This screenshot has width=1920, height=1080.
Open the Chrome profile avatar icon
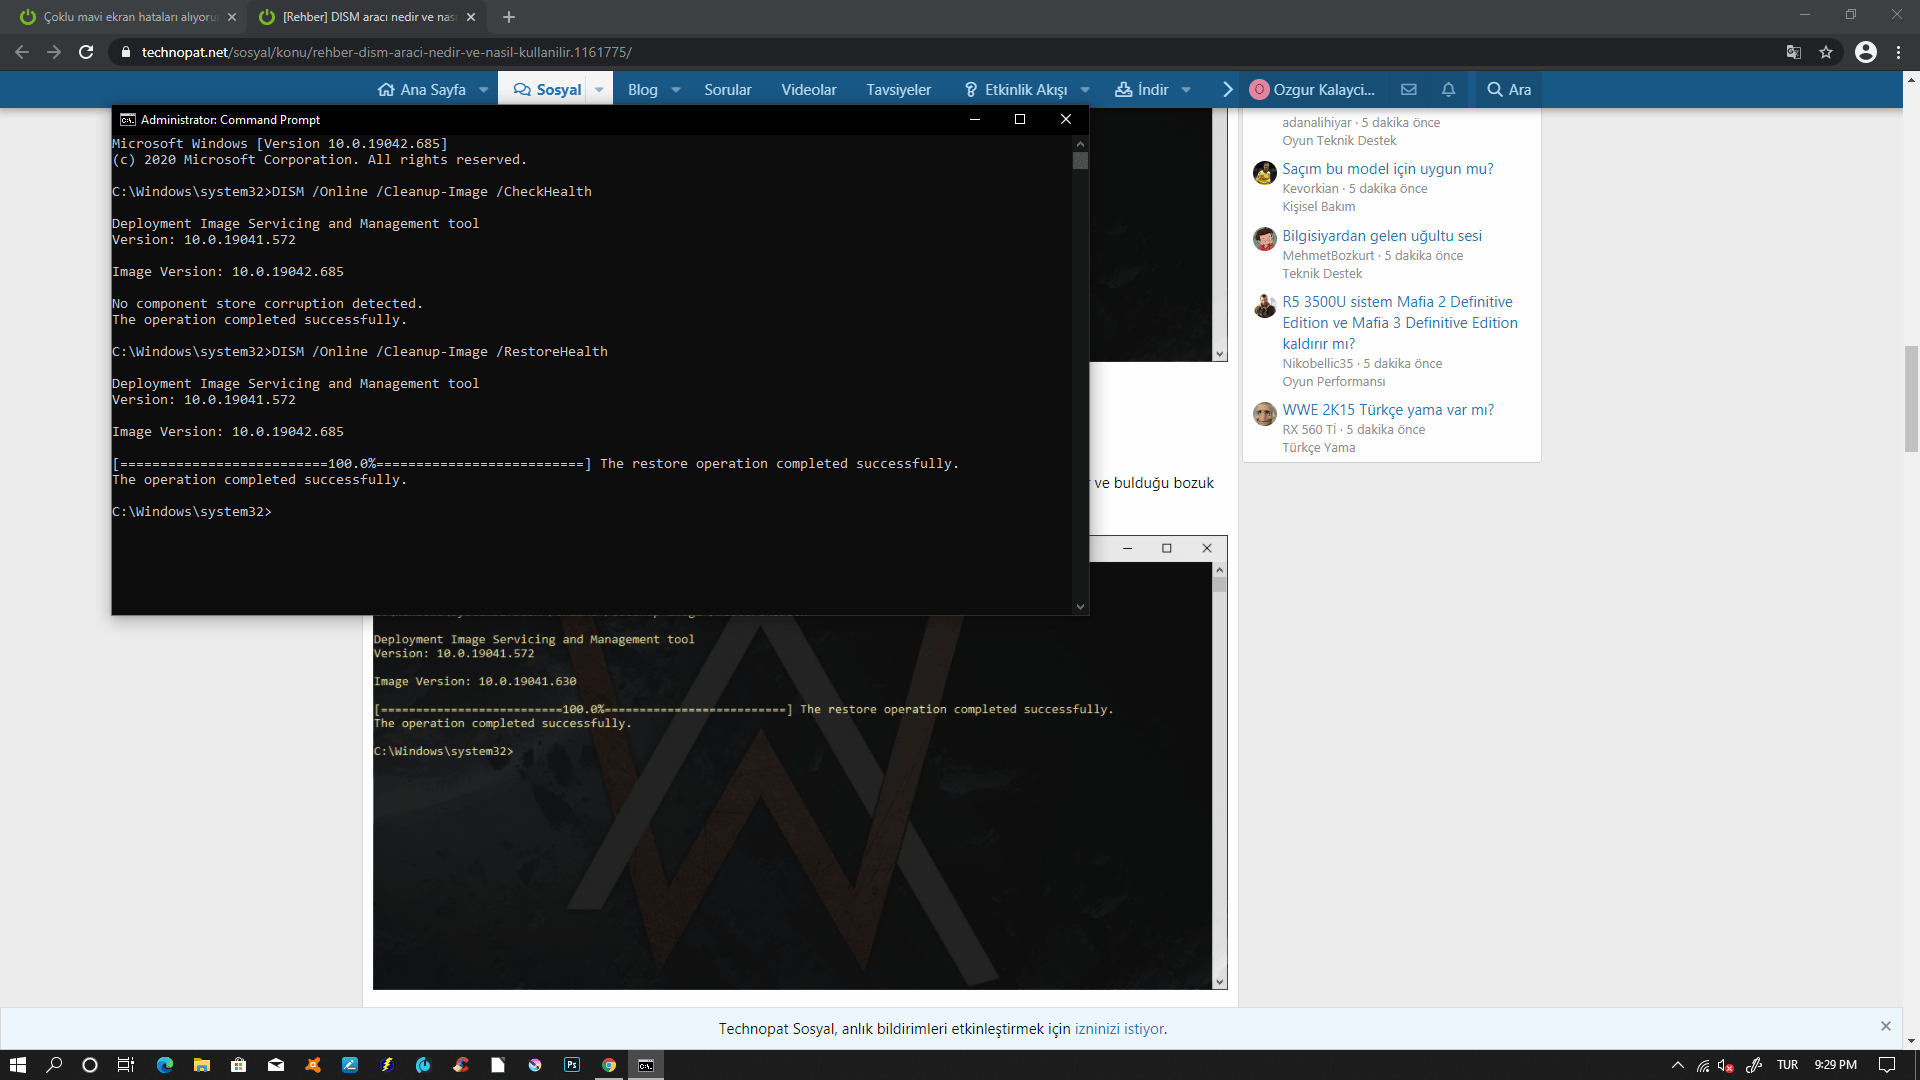[1866, 52]
